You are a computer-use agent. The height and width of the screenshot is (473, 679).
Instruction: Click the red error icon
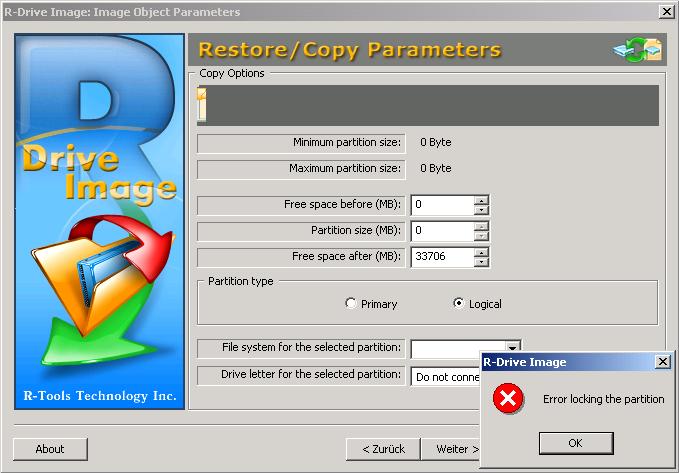[508, 398]
